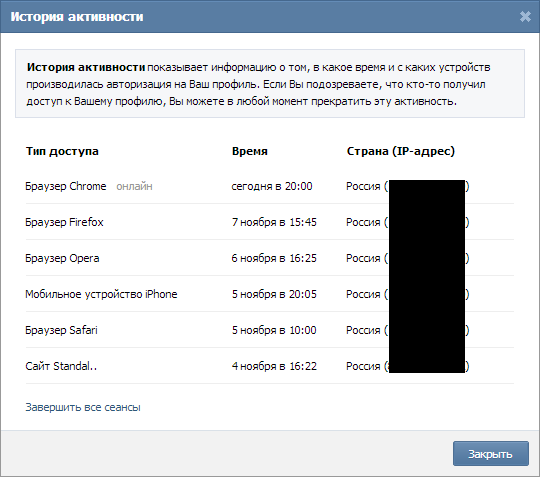Select the Мобильное устройство iPhone entry
The height and width of the screenshot is (477, 540).
[x=101, y=294]
